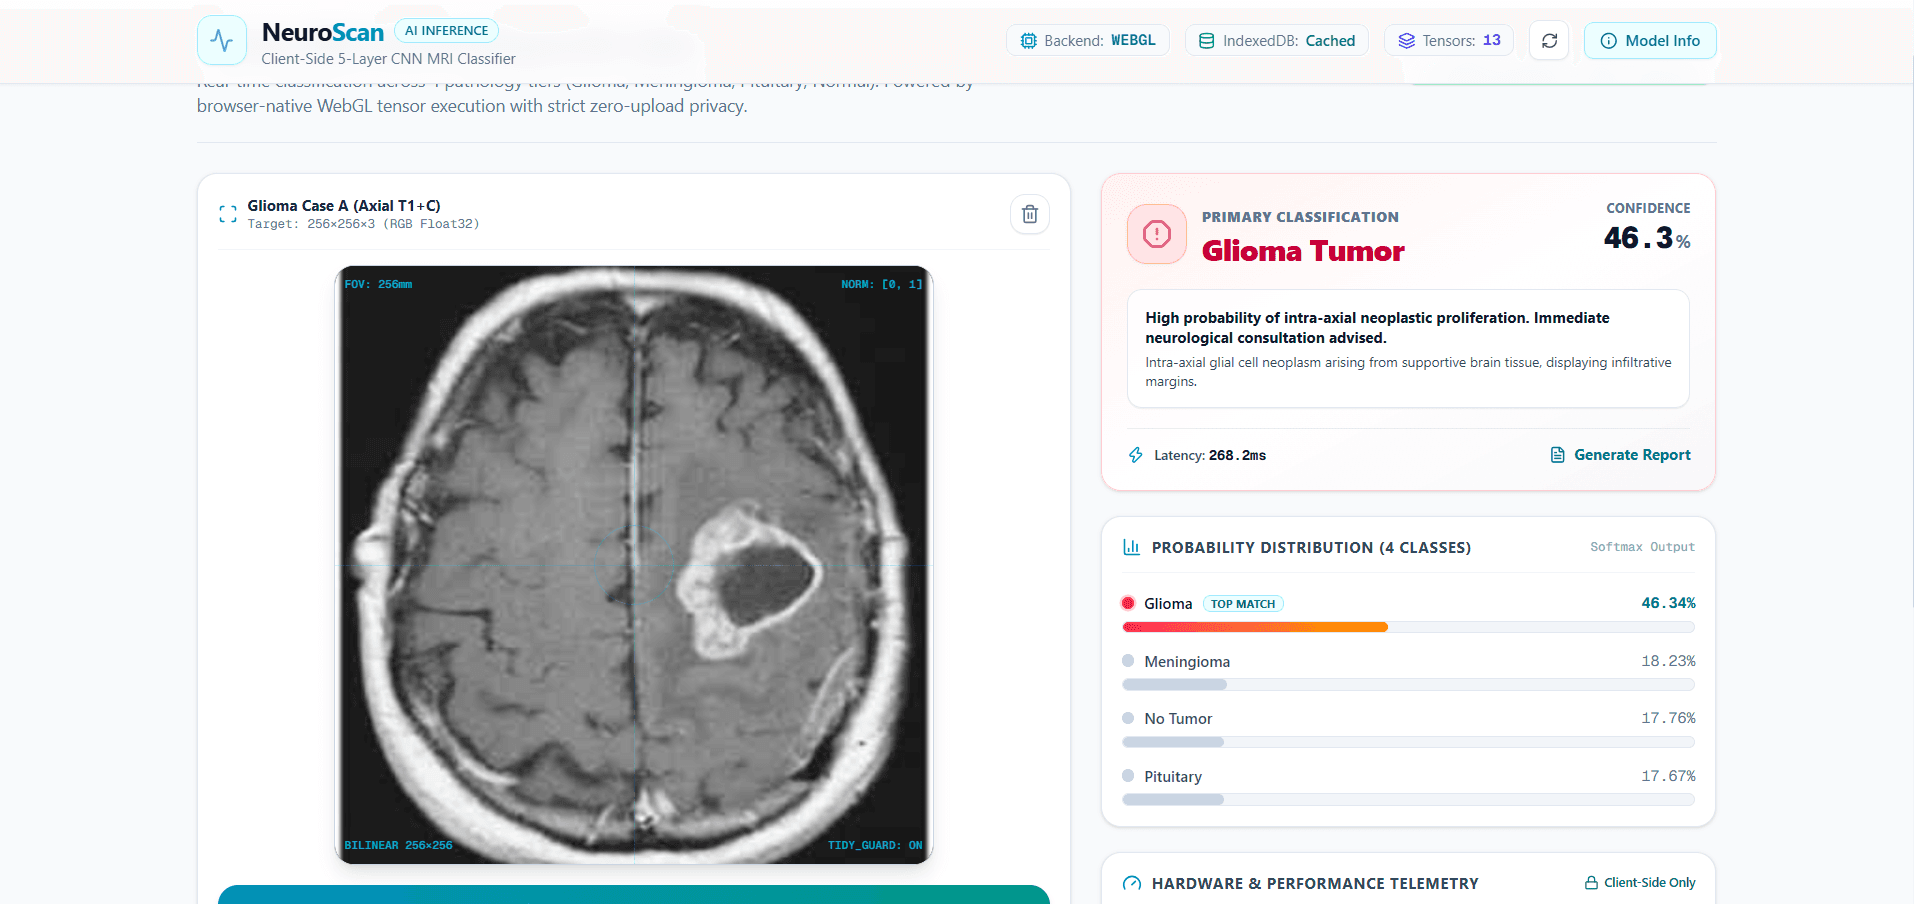Click the 'TIDY_GUARD: ON' overlay label
The height and width of the screenshot is (904, 1914).
tap(875, 845)
